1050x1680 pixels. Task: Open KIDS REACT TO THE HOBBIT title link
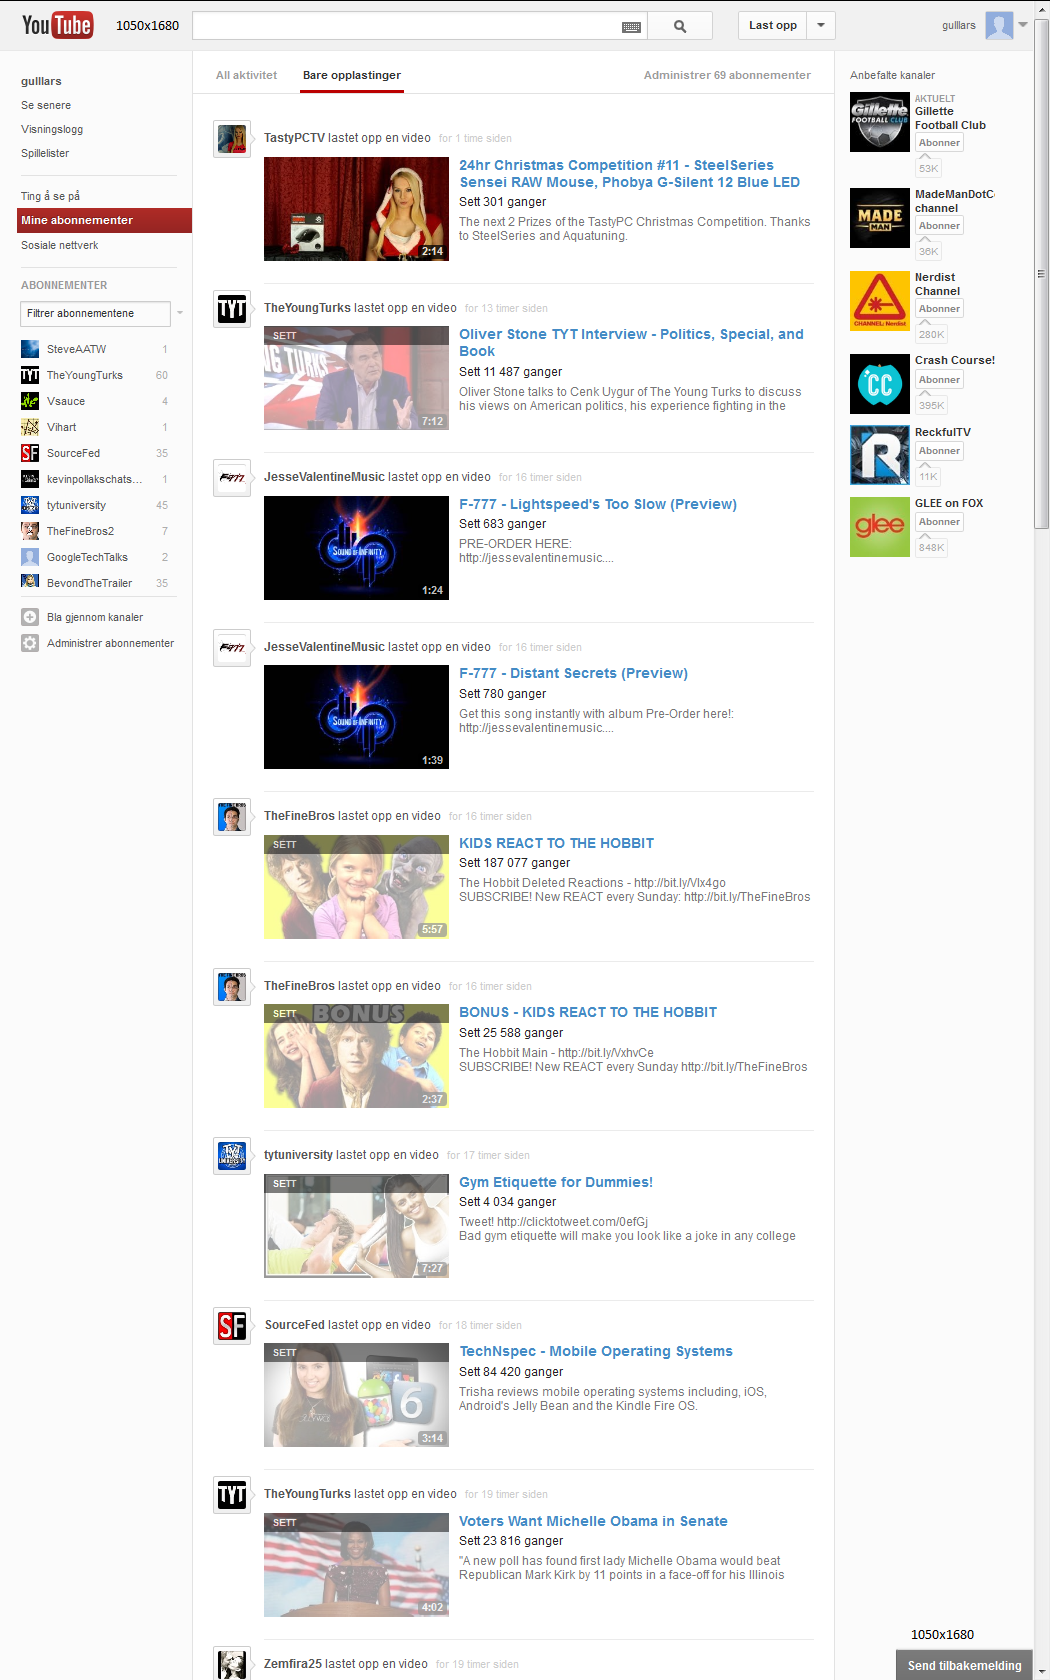click(556, 843)
